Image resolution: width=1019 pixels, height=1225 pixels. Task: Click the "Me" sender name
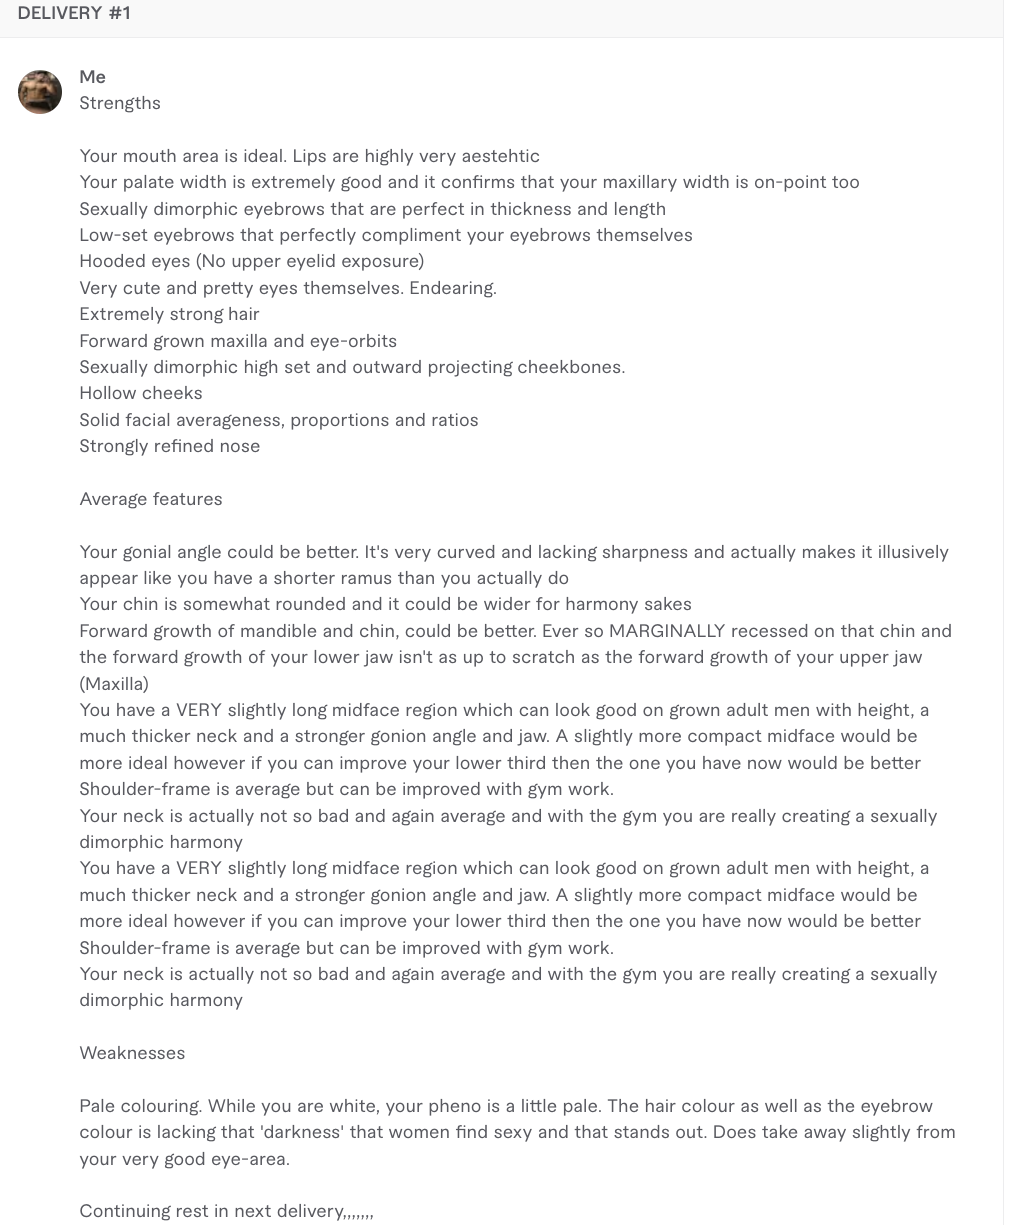(x=93, y=77)
